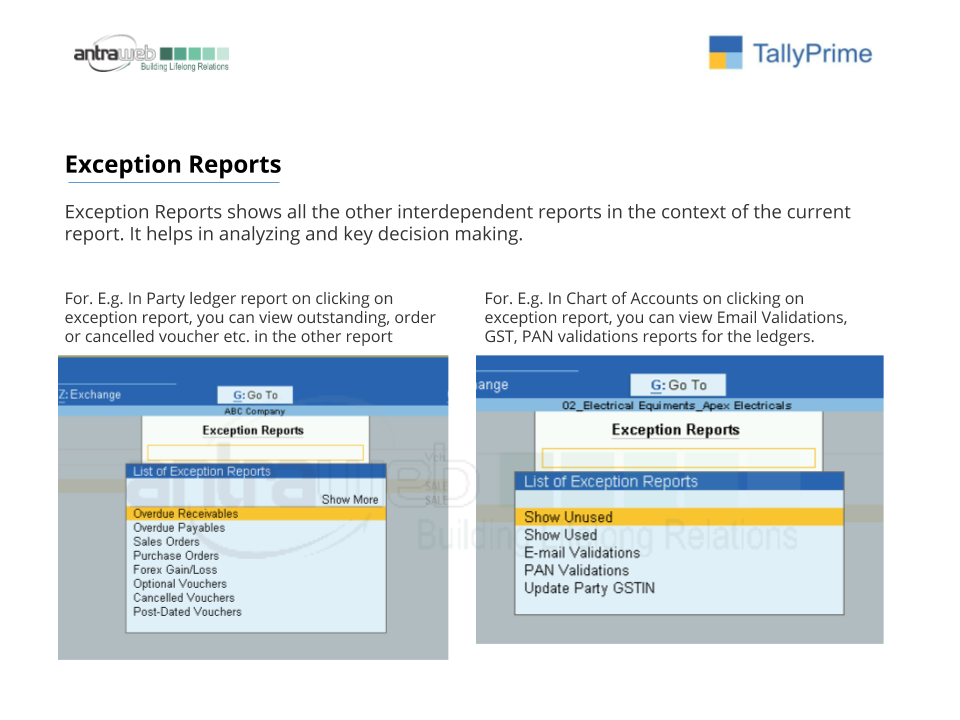Click left List of Exception Reports header
Viewport: 960px width, 720px height.
point(256,471)
